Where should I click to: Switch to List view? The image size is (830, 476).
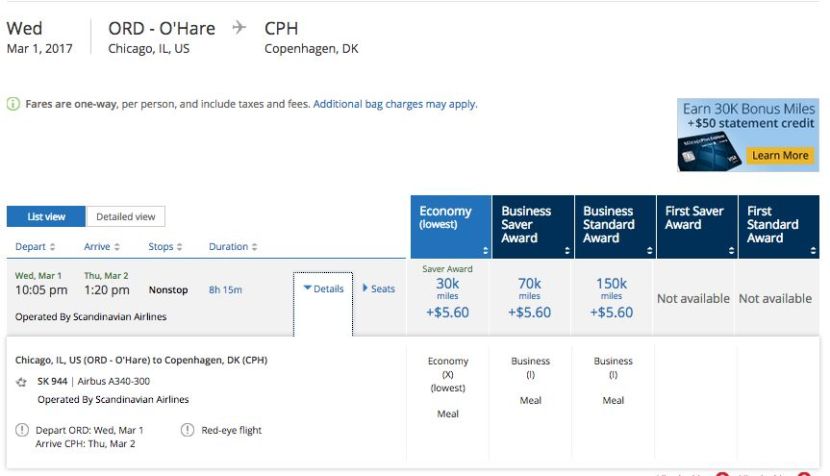point(46,217)
